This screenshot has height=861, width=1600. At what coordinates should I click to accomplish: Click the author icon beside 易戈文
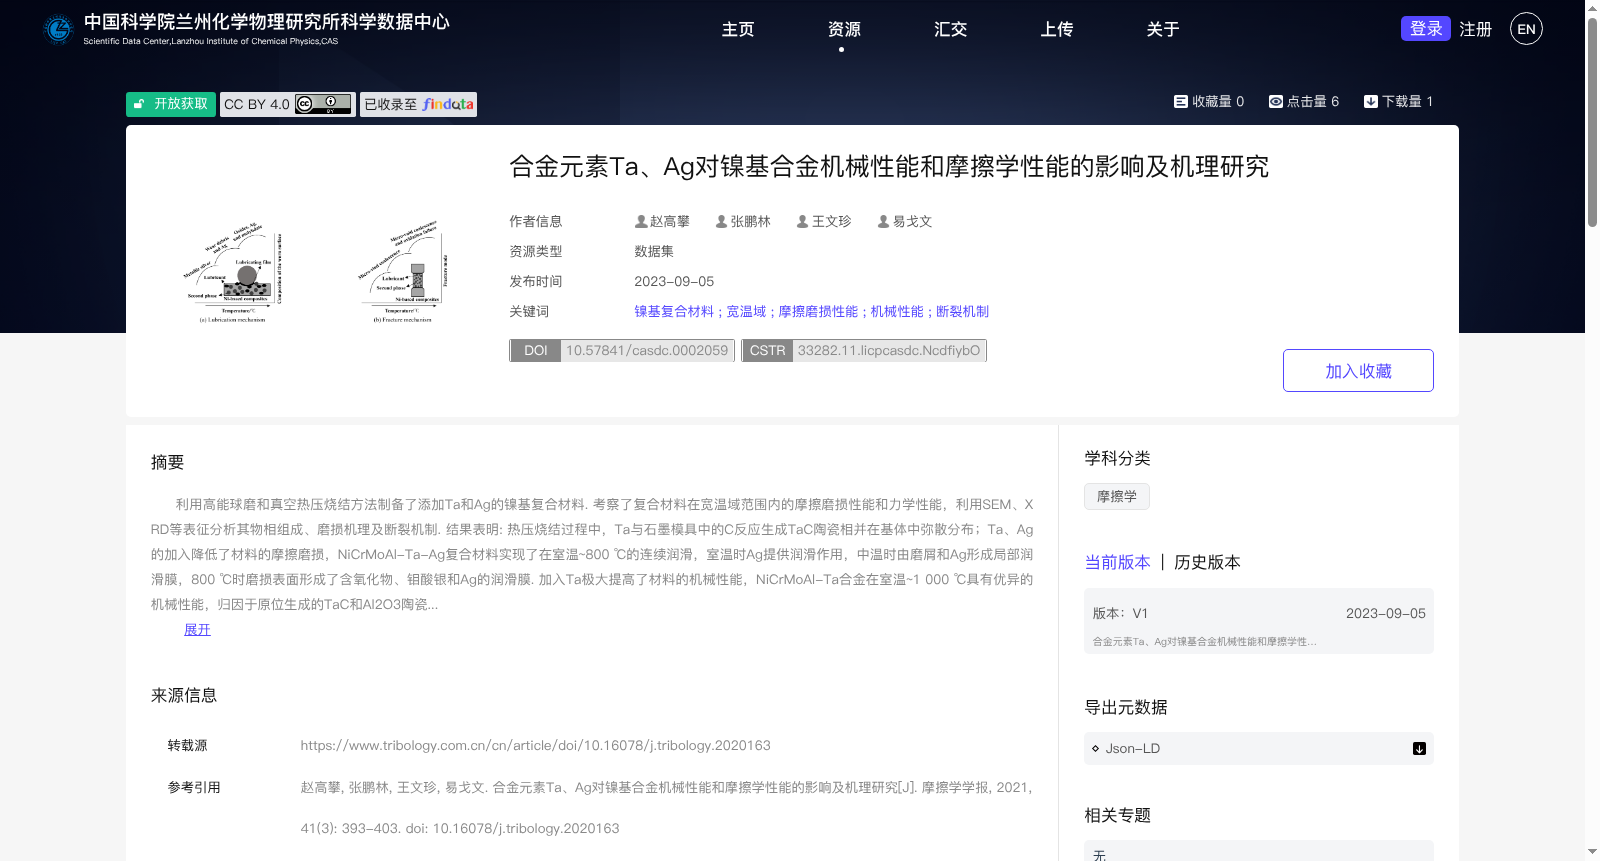(883, 222)
